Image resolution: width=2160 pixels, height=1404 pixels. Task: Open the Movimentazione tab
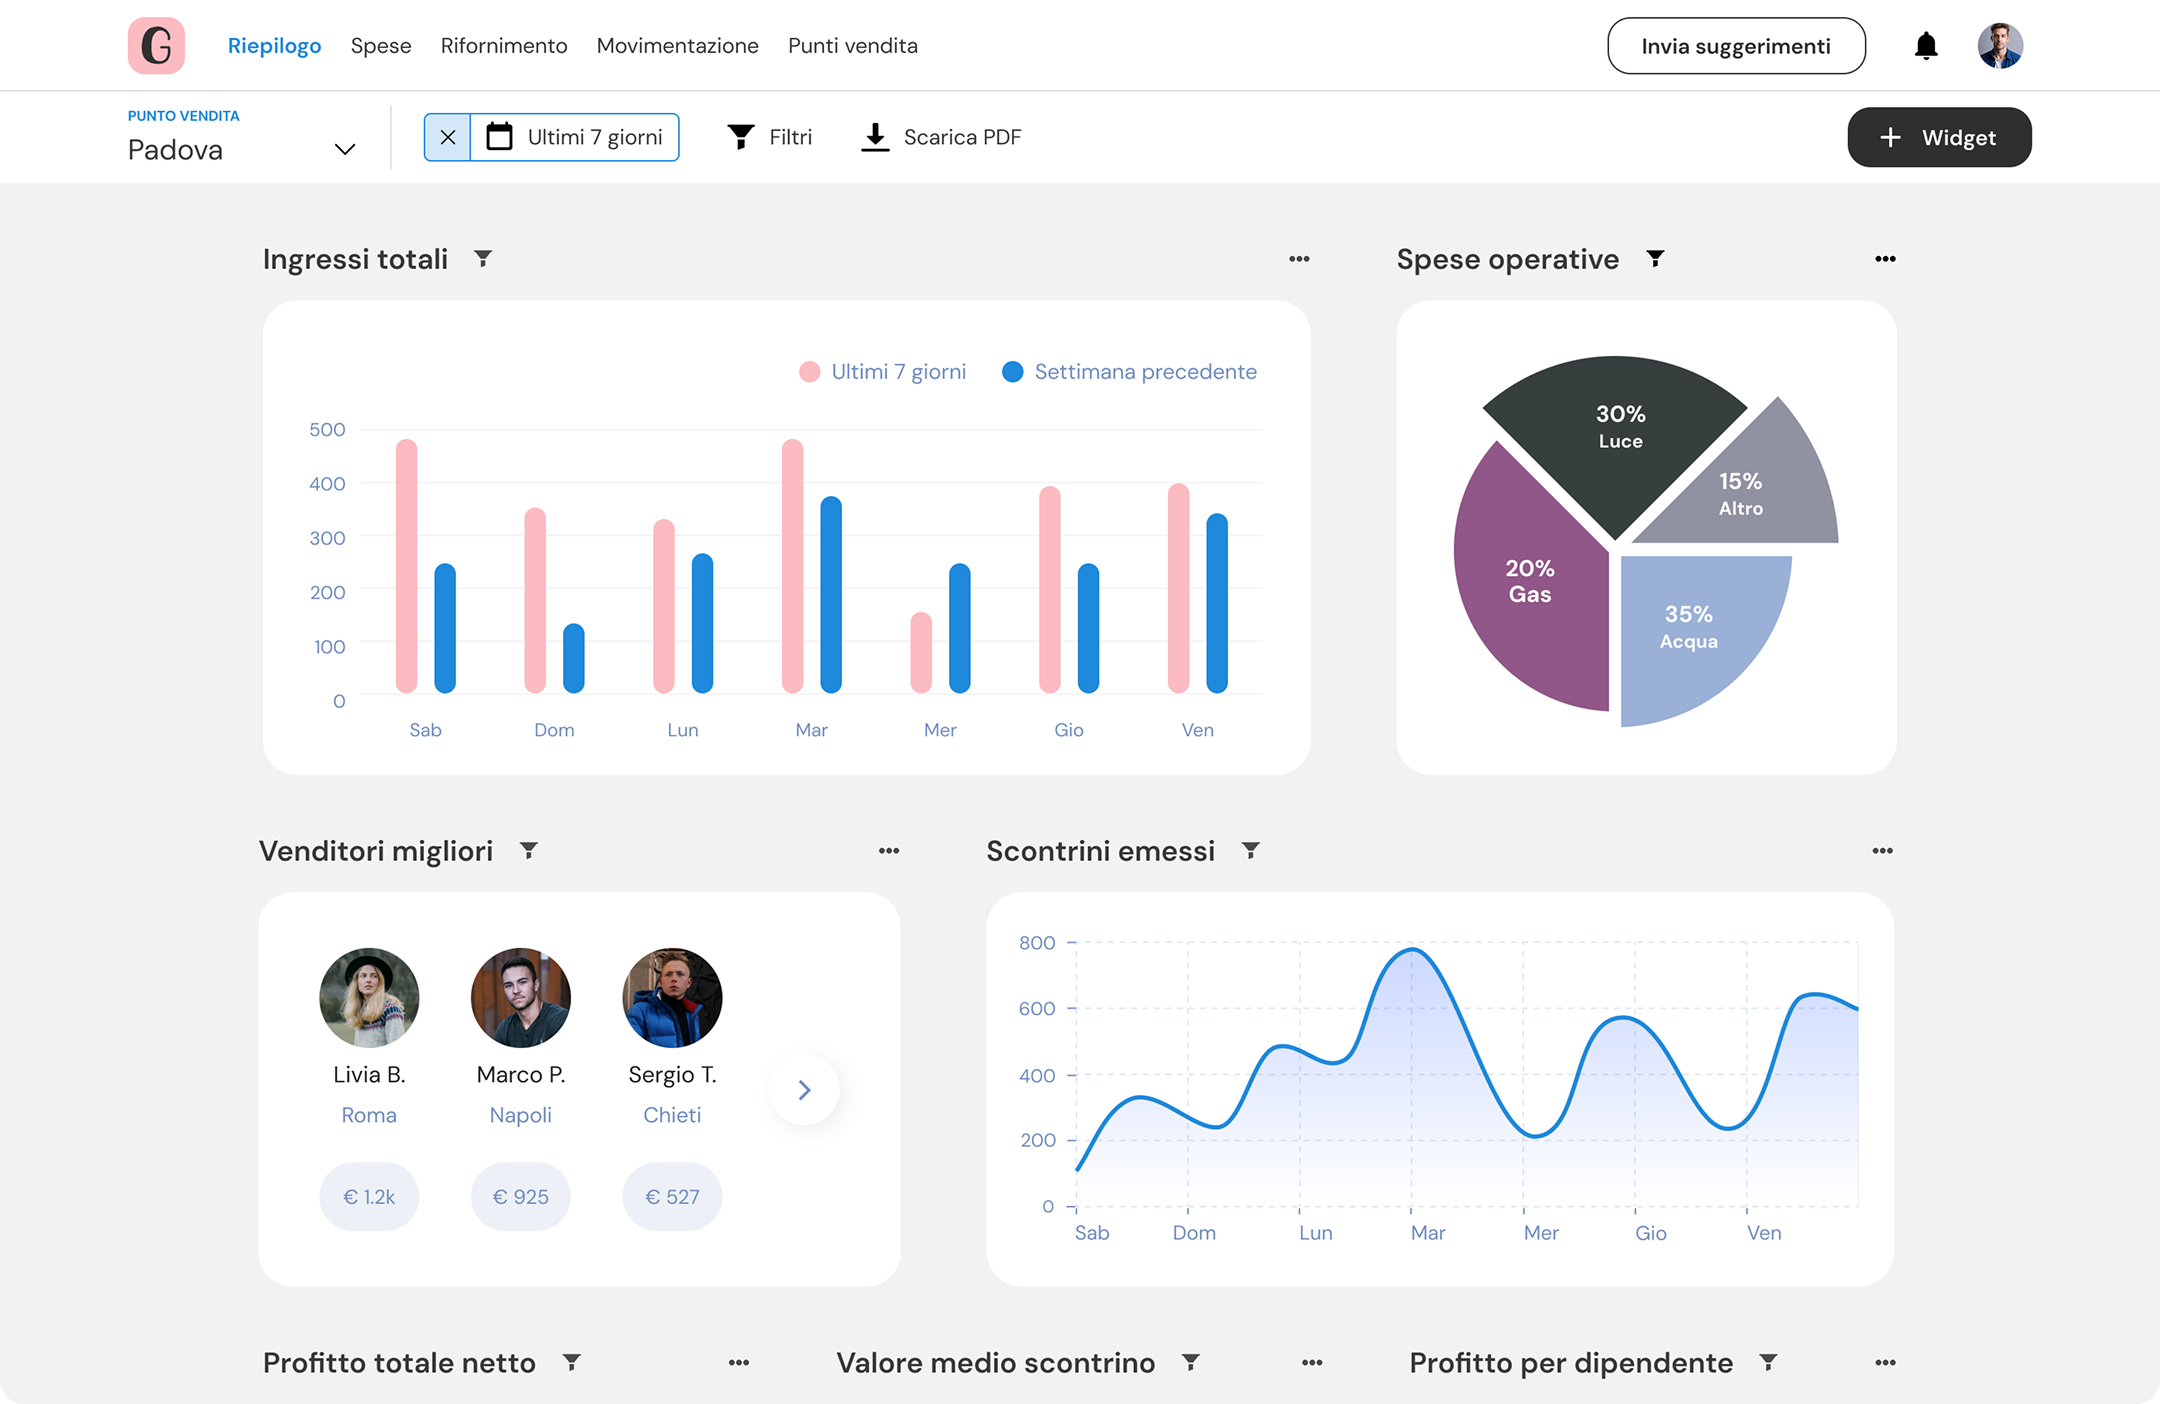[677, 46]
